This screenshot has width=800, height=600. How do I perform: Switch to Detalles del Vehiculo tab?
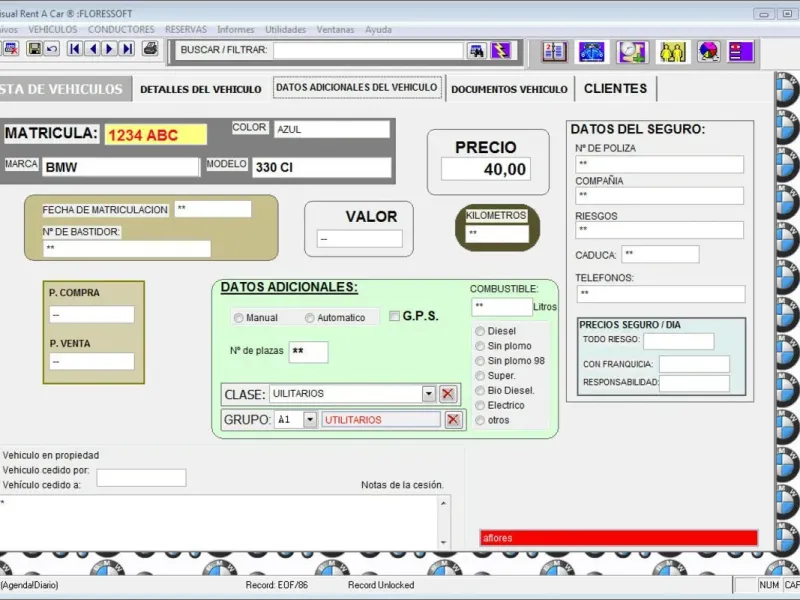coord(201,89)
